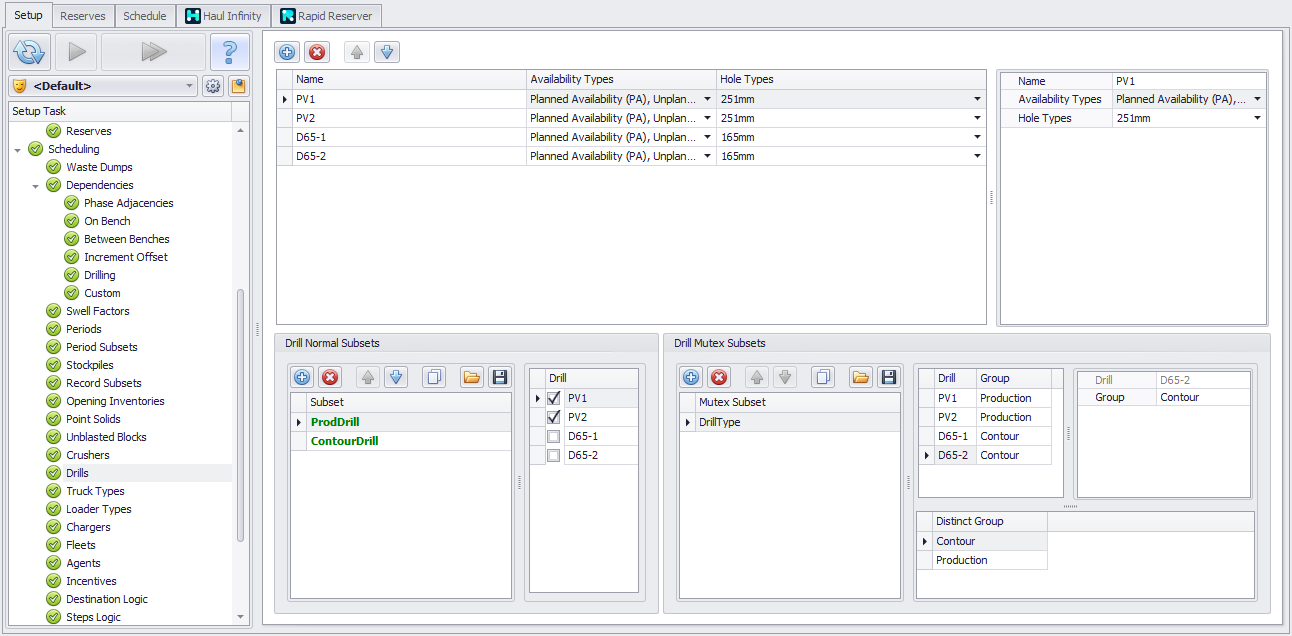
Task: Open help with the question mark icon
Action: tap(229, 52)
